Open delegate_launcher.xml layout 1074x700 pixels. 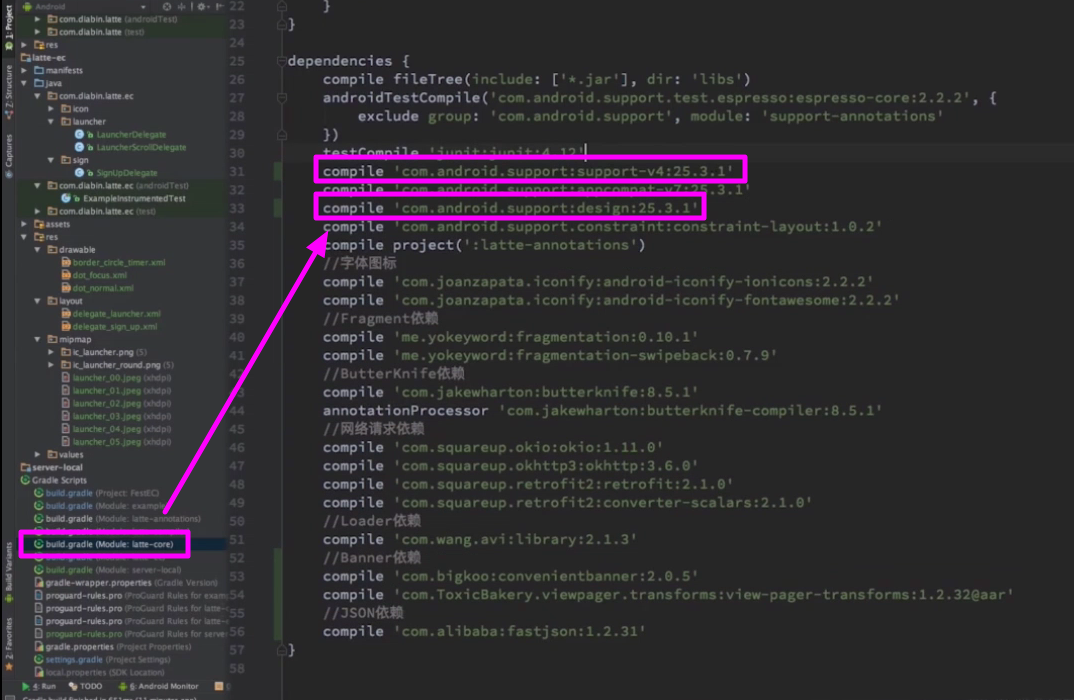[116, 314]
